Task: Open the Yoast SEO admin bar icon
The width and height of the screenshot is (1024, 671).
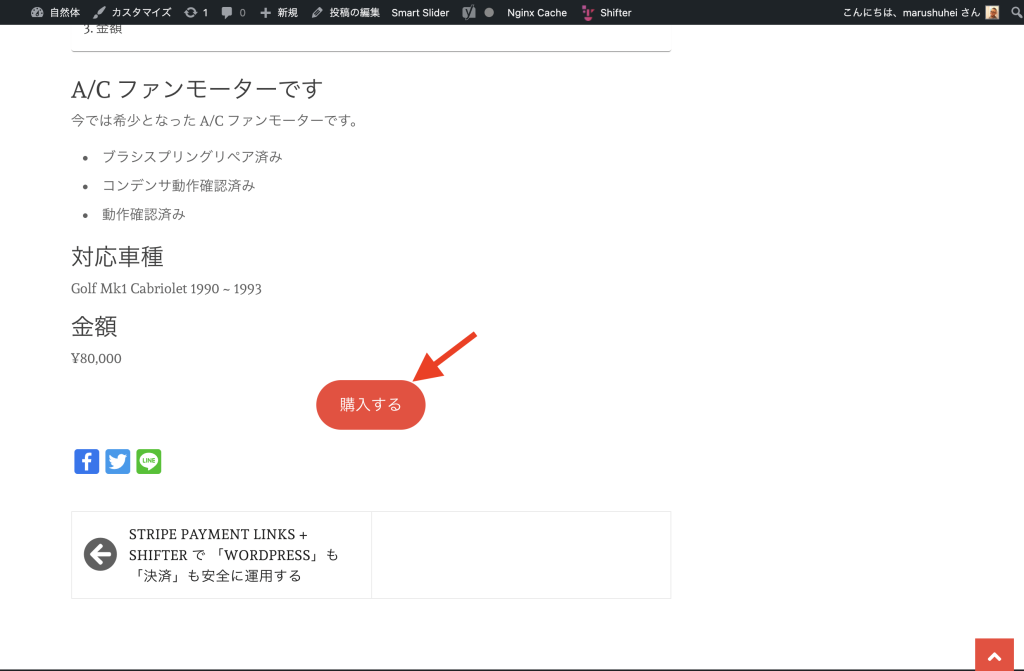Action: tap(468, 13)
